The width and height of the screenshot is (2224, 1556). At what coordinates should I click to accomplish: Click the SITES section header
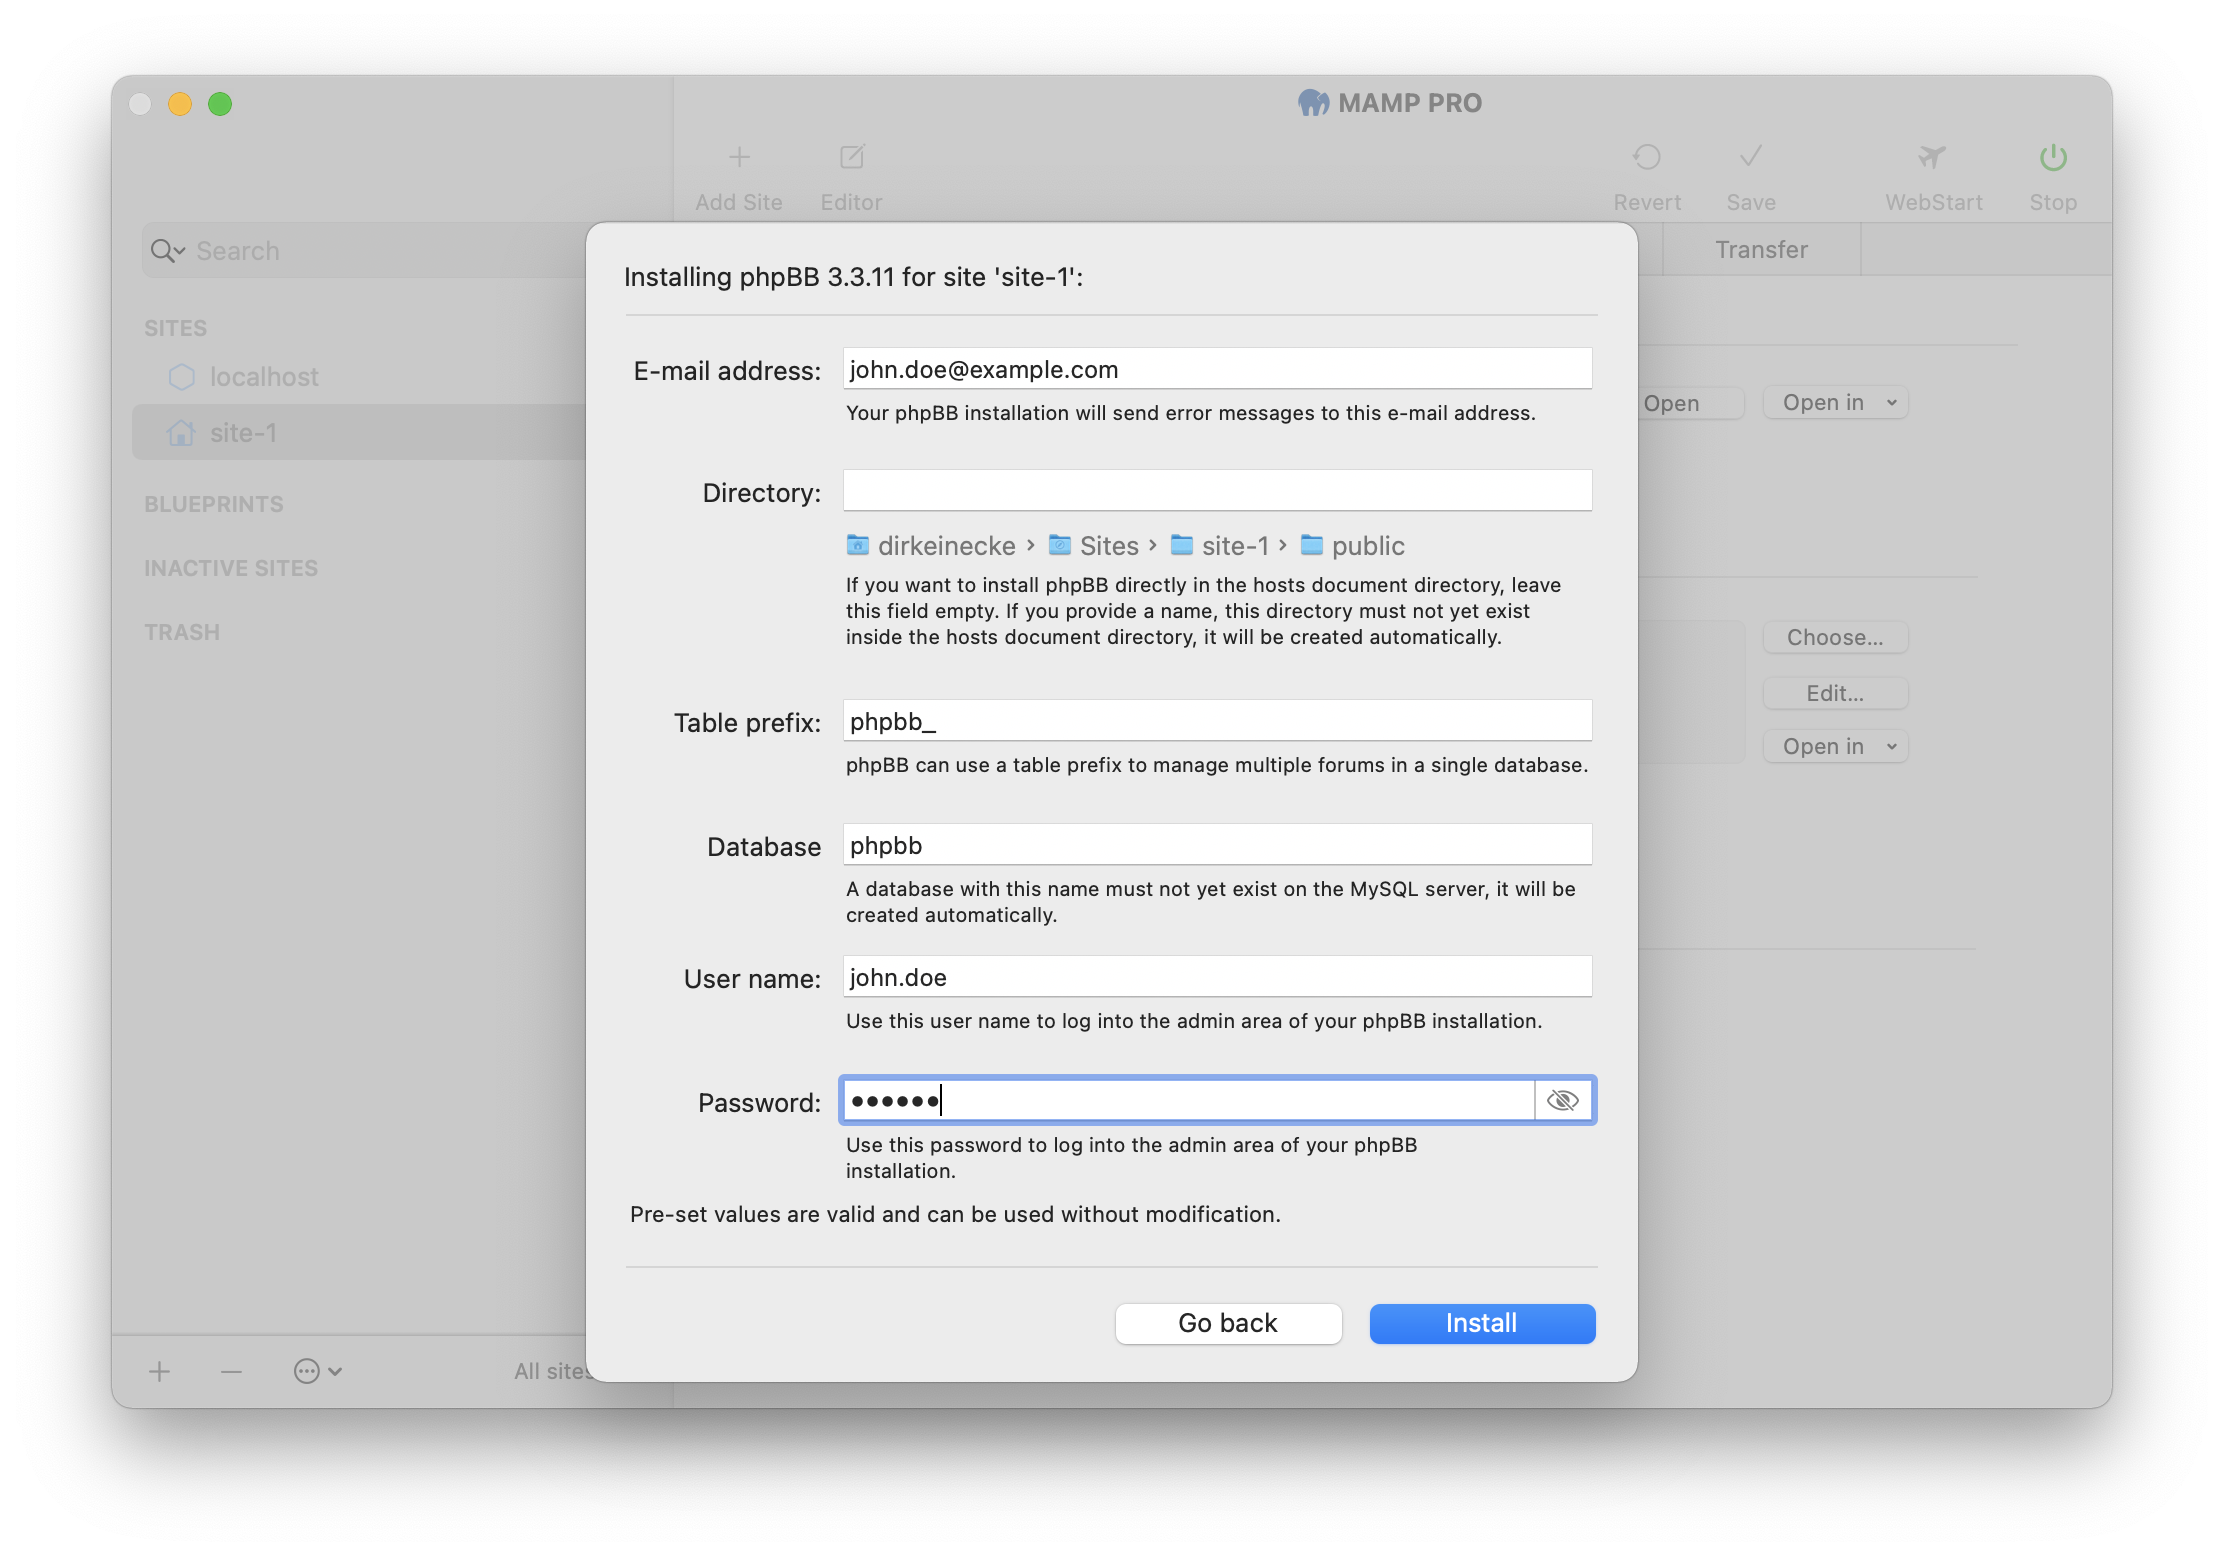click(176, 328)
